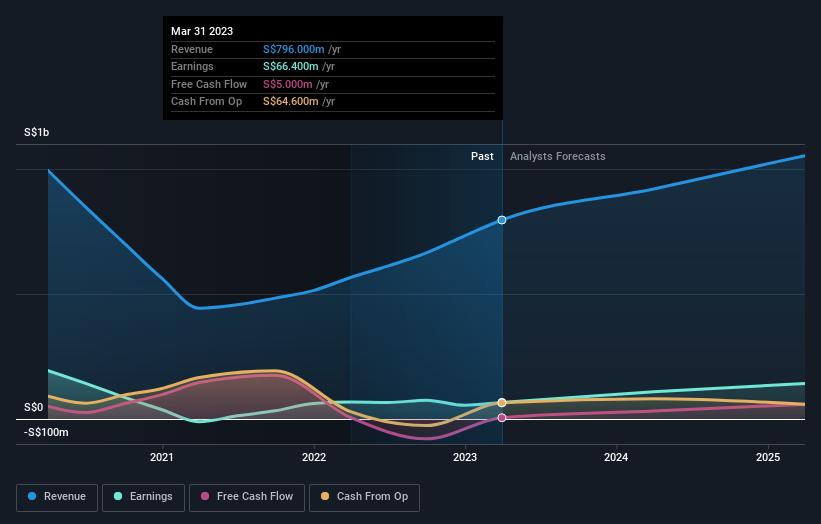The height and width of the screenshot is (524, 821).
Task: Click the Analysts Forecasts label
Action: point(558,156)
